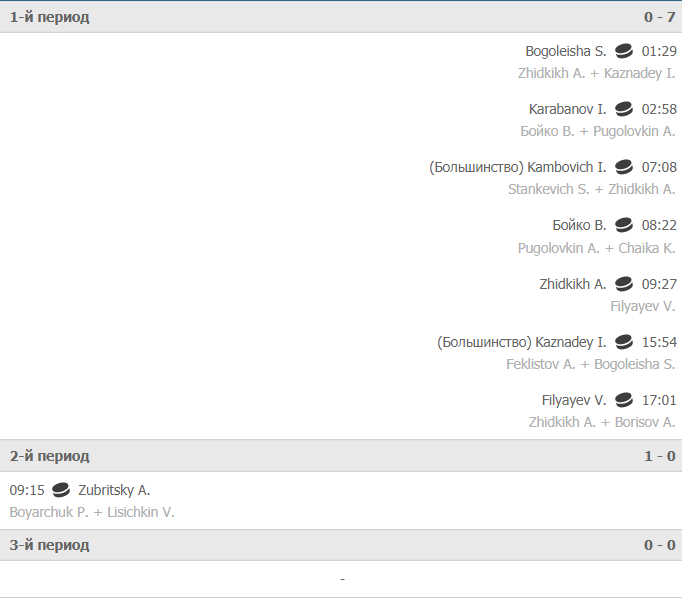This screenshot has width=682, height=599.
Task: Click the 1 - 0 second period score
Action: [x=660, y=456]
